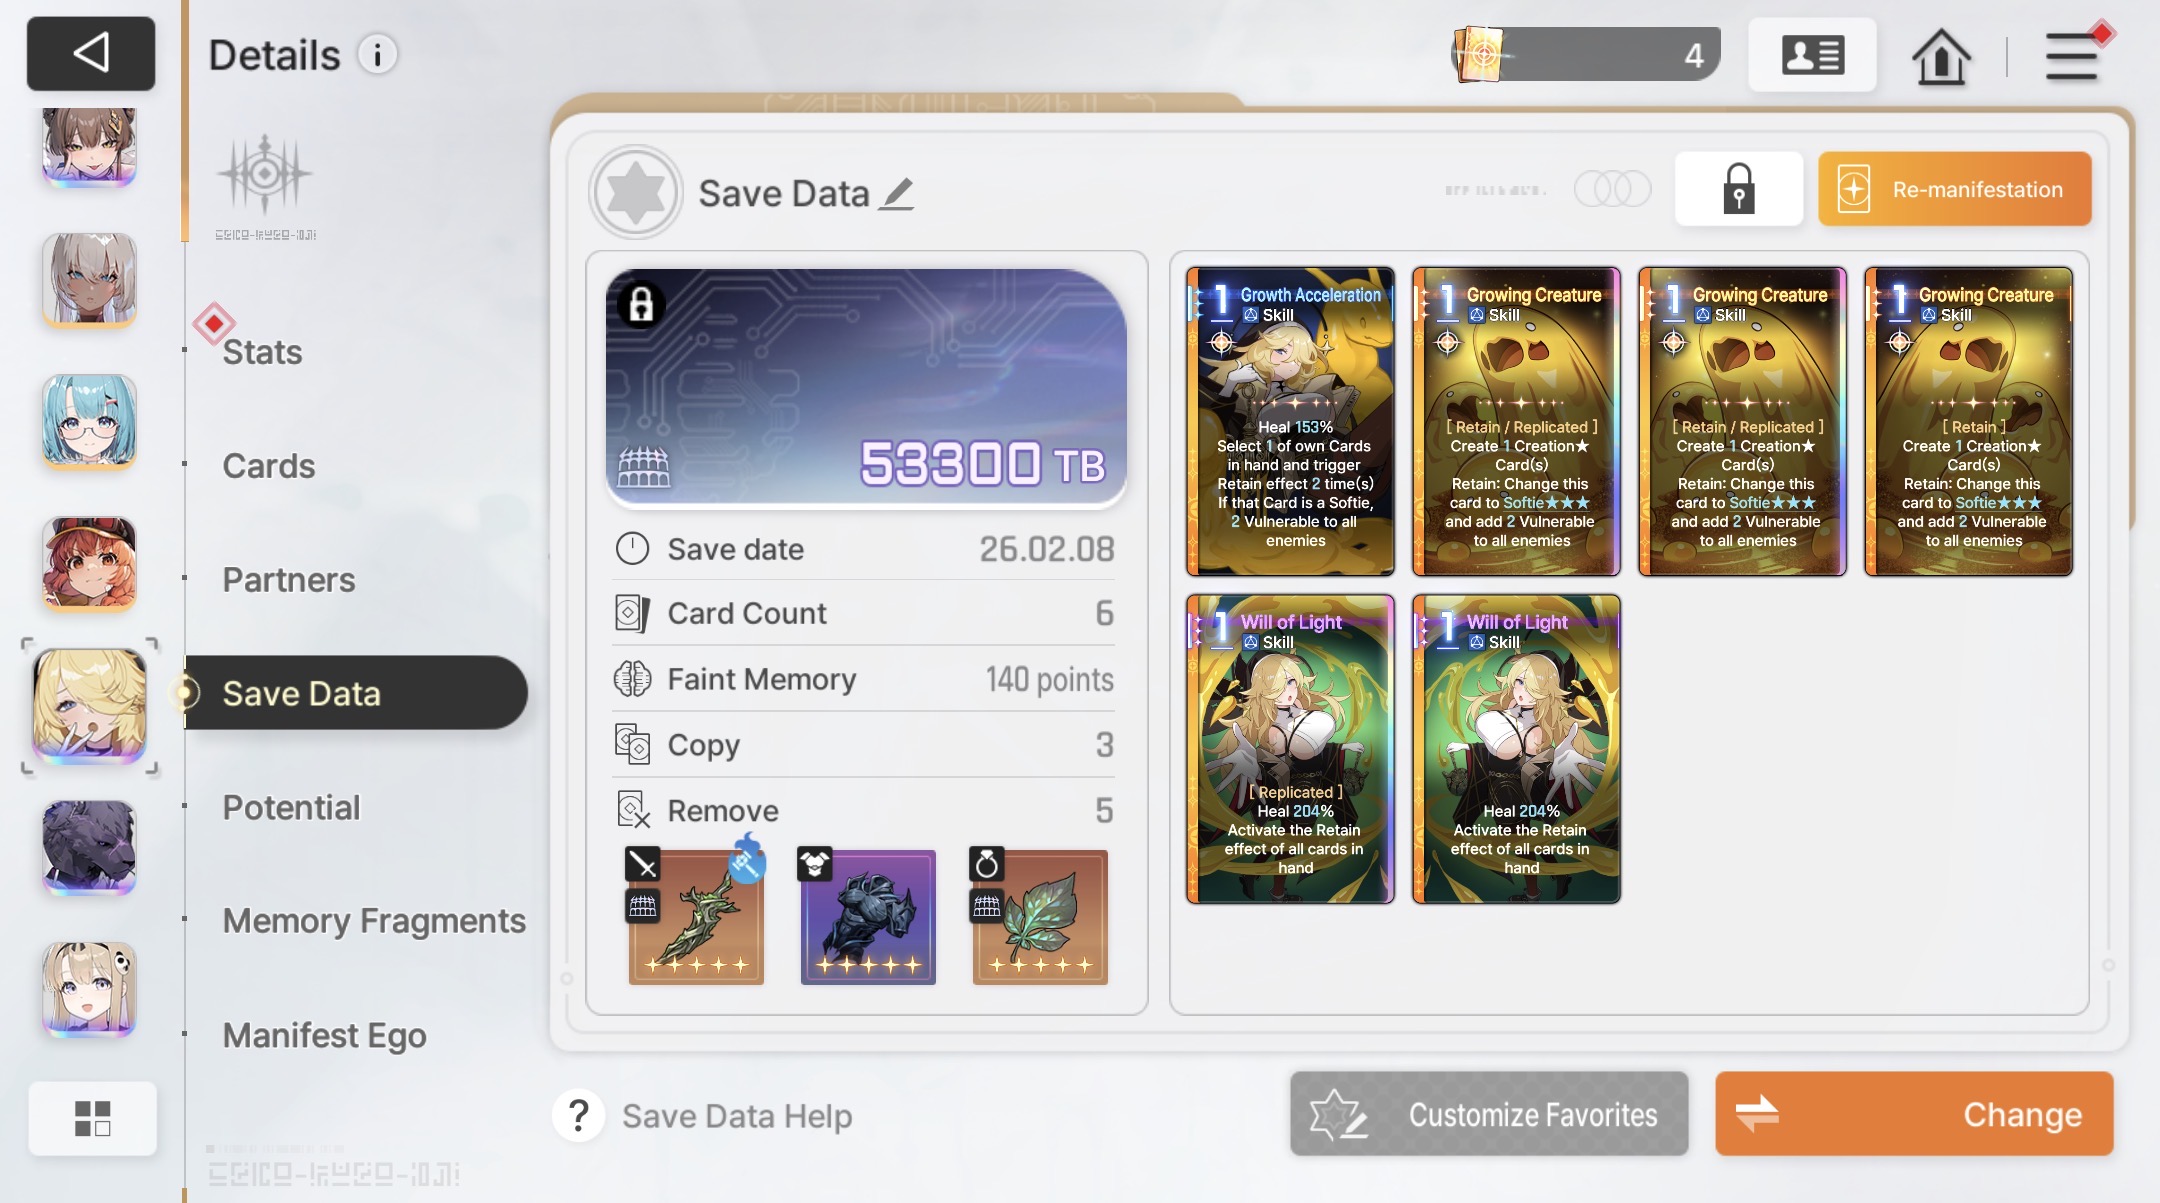Click the Customize Favorites button
Screen dimensions: 2160x1203
tap(1489, 1114)
